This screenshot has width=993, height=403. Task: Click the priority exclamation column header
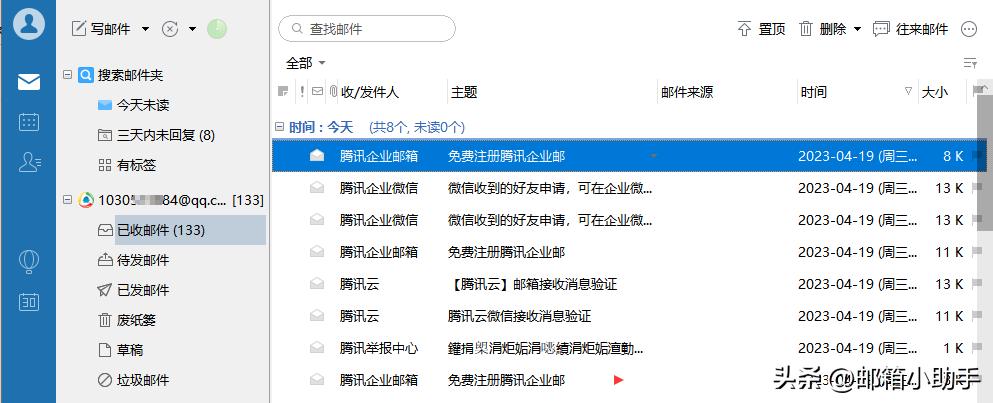tap(302, 91)
